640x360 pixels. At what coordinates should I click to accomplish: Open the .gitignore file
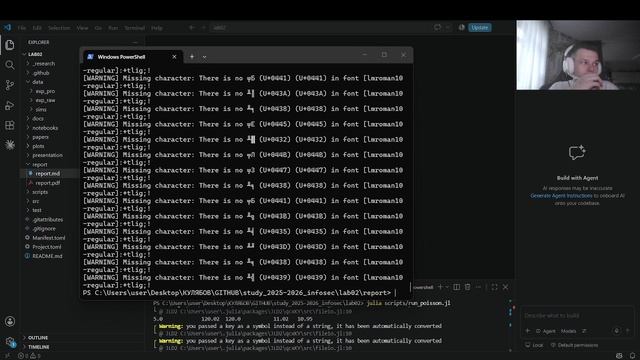pyautogui.click(x=44, y=229)
